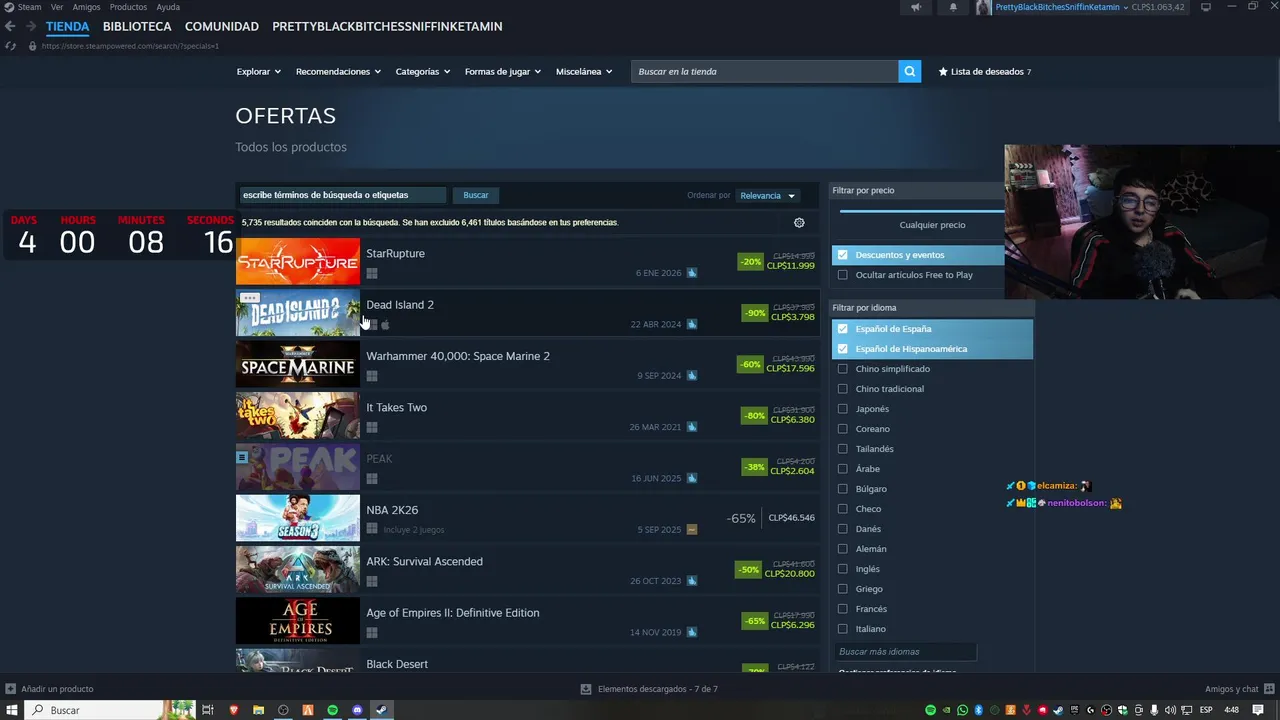The width and height of the screenshot is (1280, 720).
Task: Open Spotify from the taskbar
Action: click(x=333, y=710)
